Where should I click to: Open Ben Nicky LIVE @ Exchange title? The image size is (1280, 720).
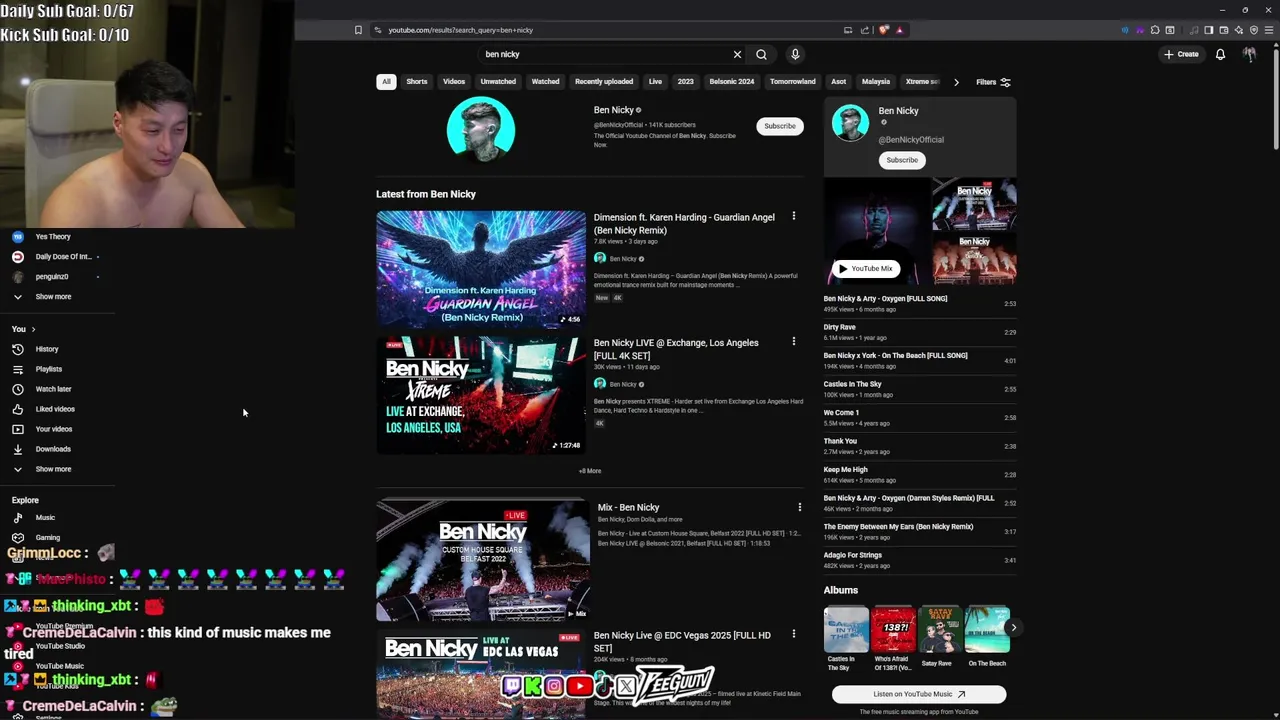pyautogui.click(x=676, y=349)
